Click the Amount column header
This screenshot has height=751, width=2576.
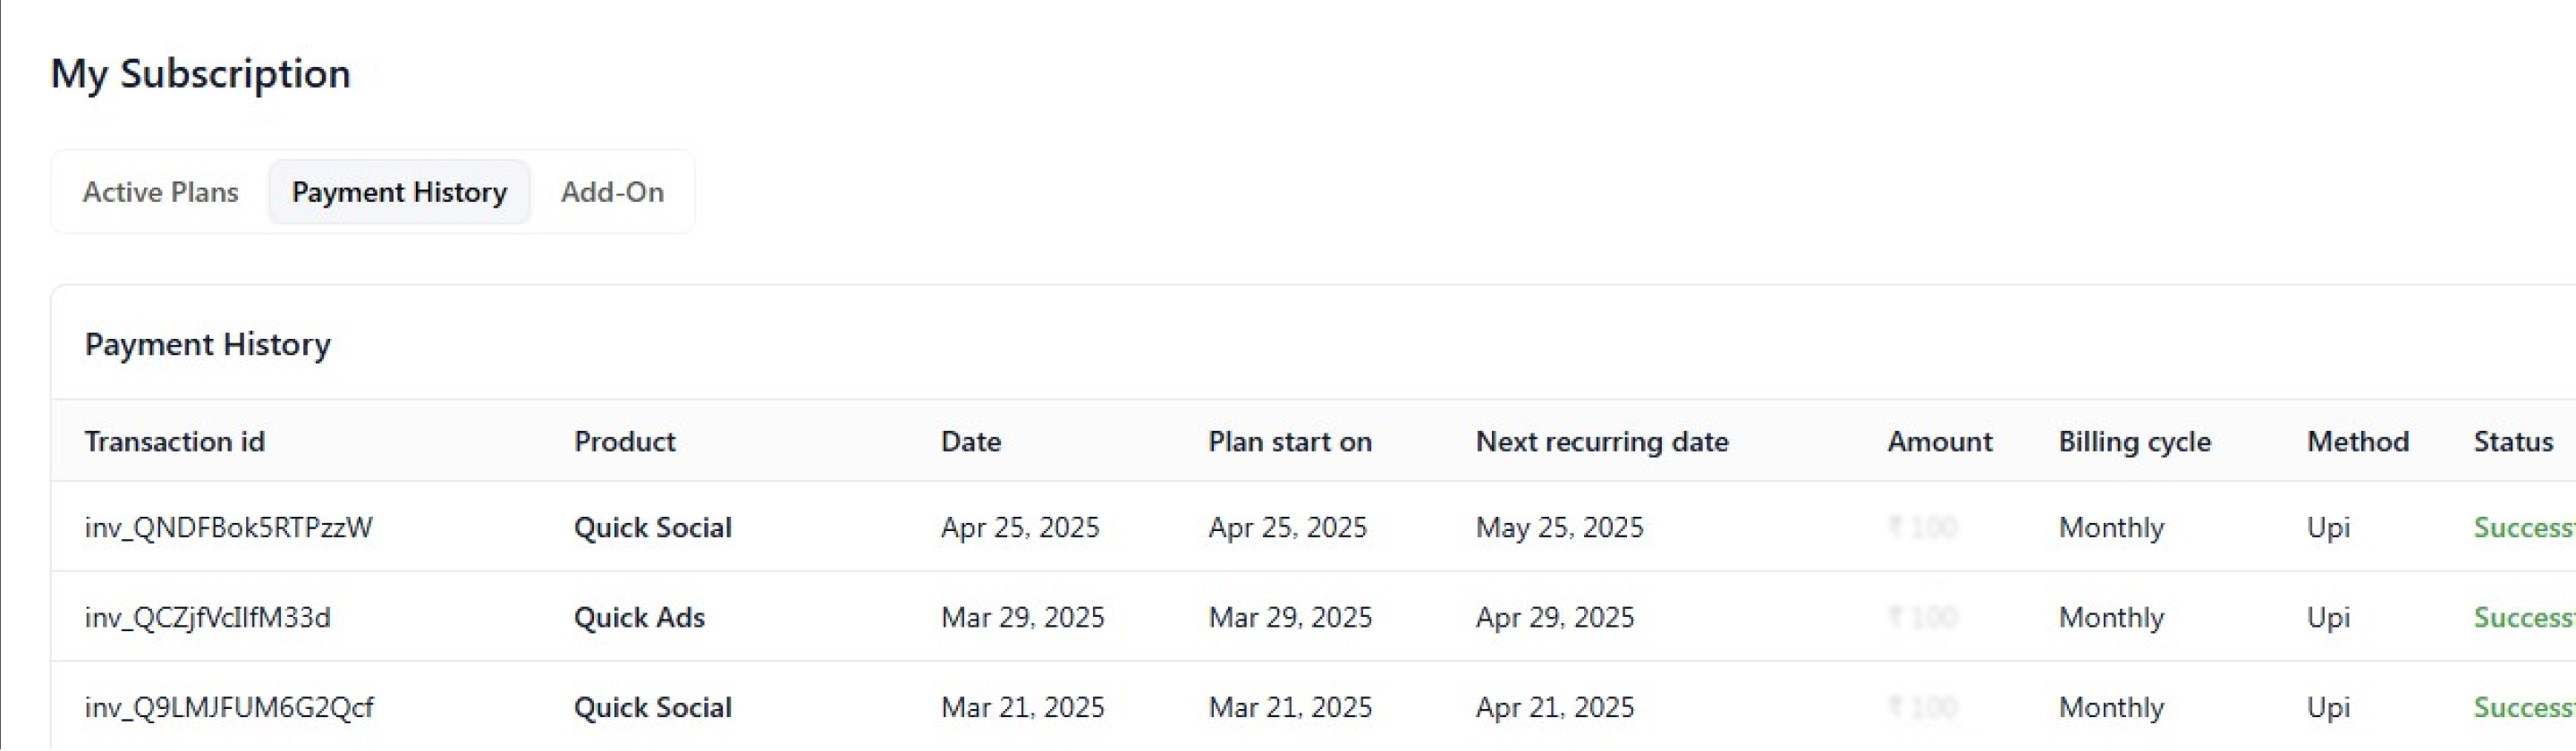coord(1939,442)
